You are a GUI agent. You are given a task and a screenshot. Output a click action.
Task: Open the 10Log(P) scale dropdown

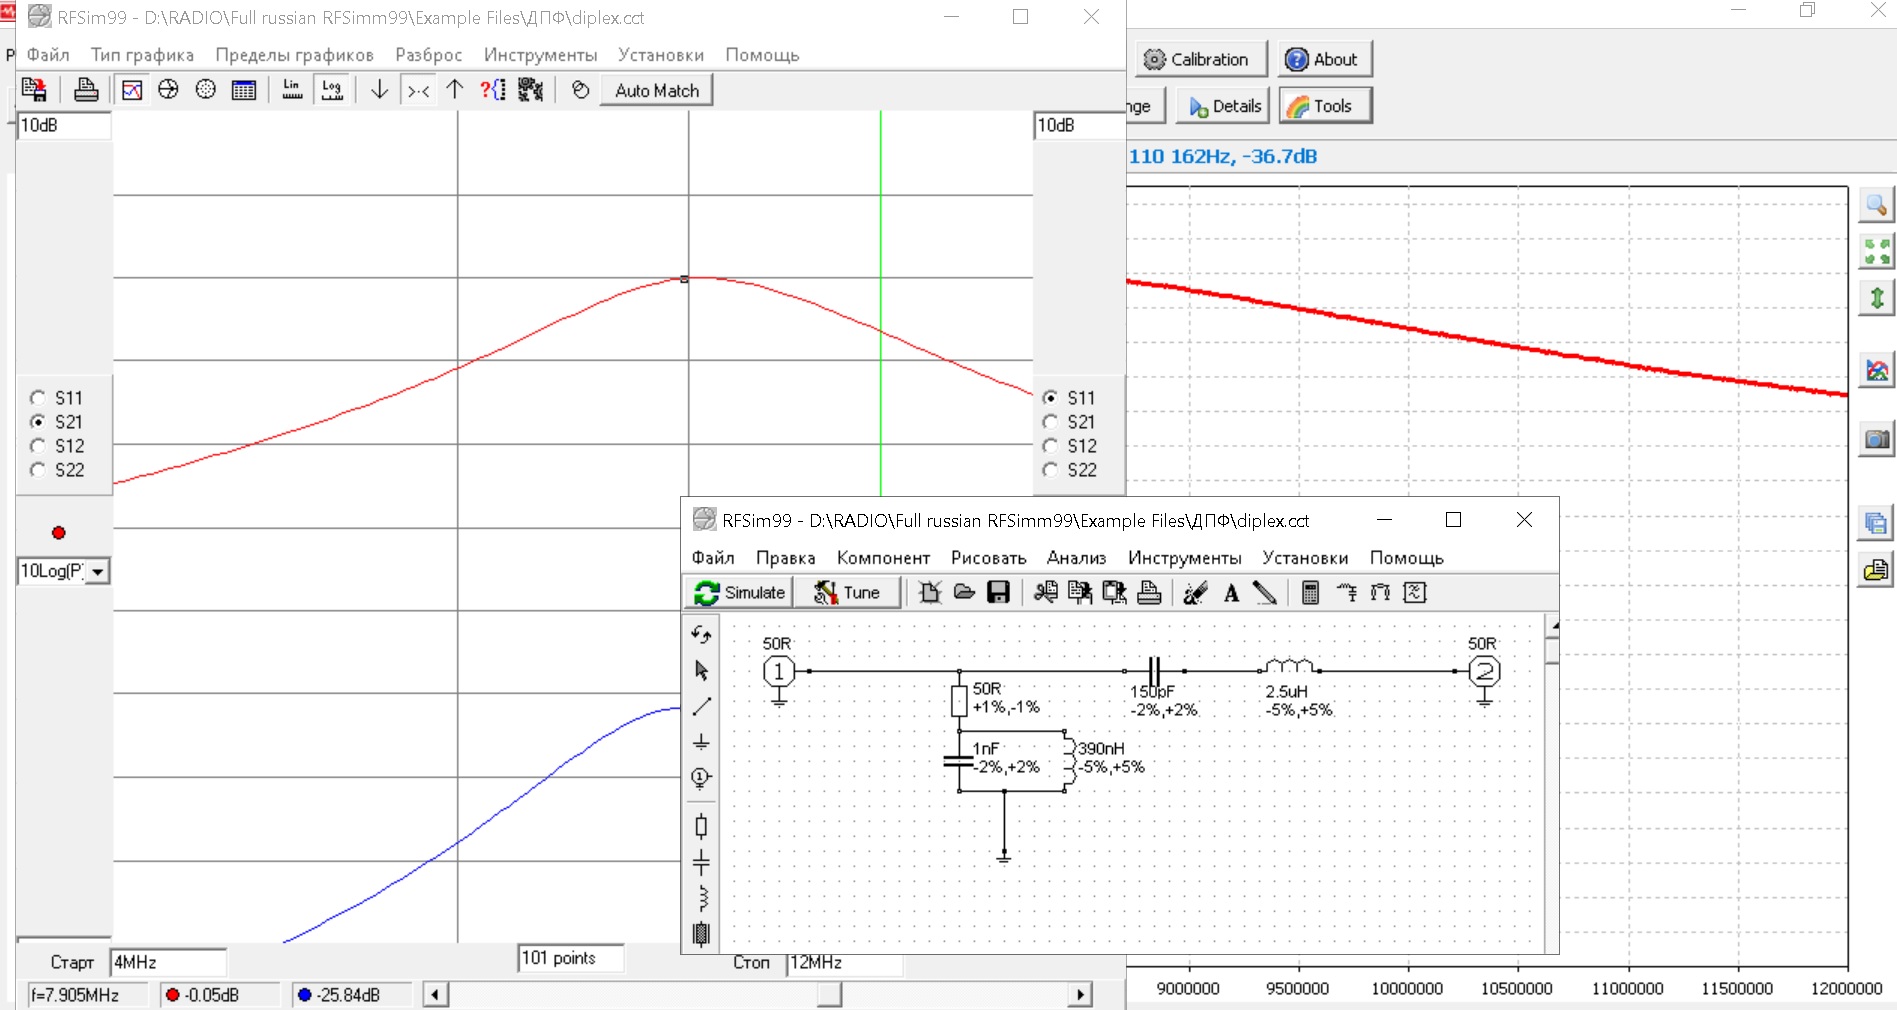coord(98,572)
